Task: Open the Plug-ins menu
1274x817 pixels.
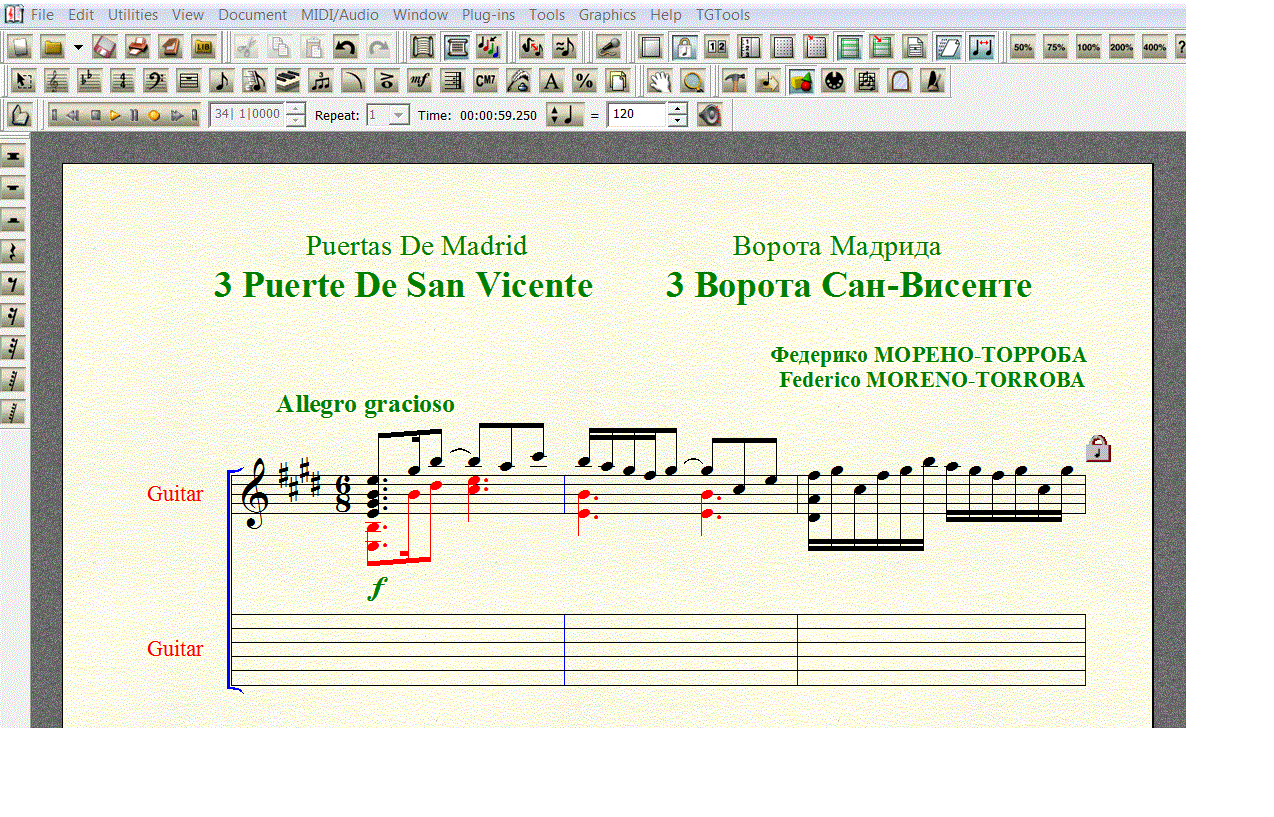Action: pyautogui.click(x=488, y=15)
